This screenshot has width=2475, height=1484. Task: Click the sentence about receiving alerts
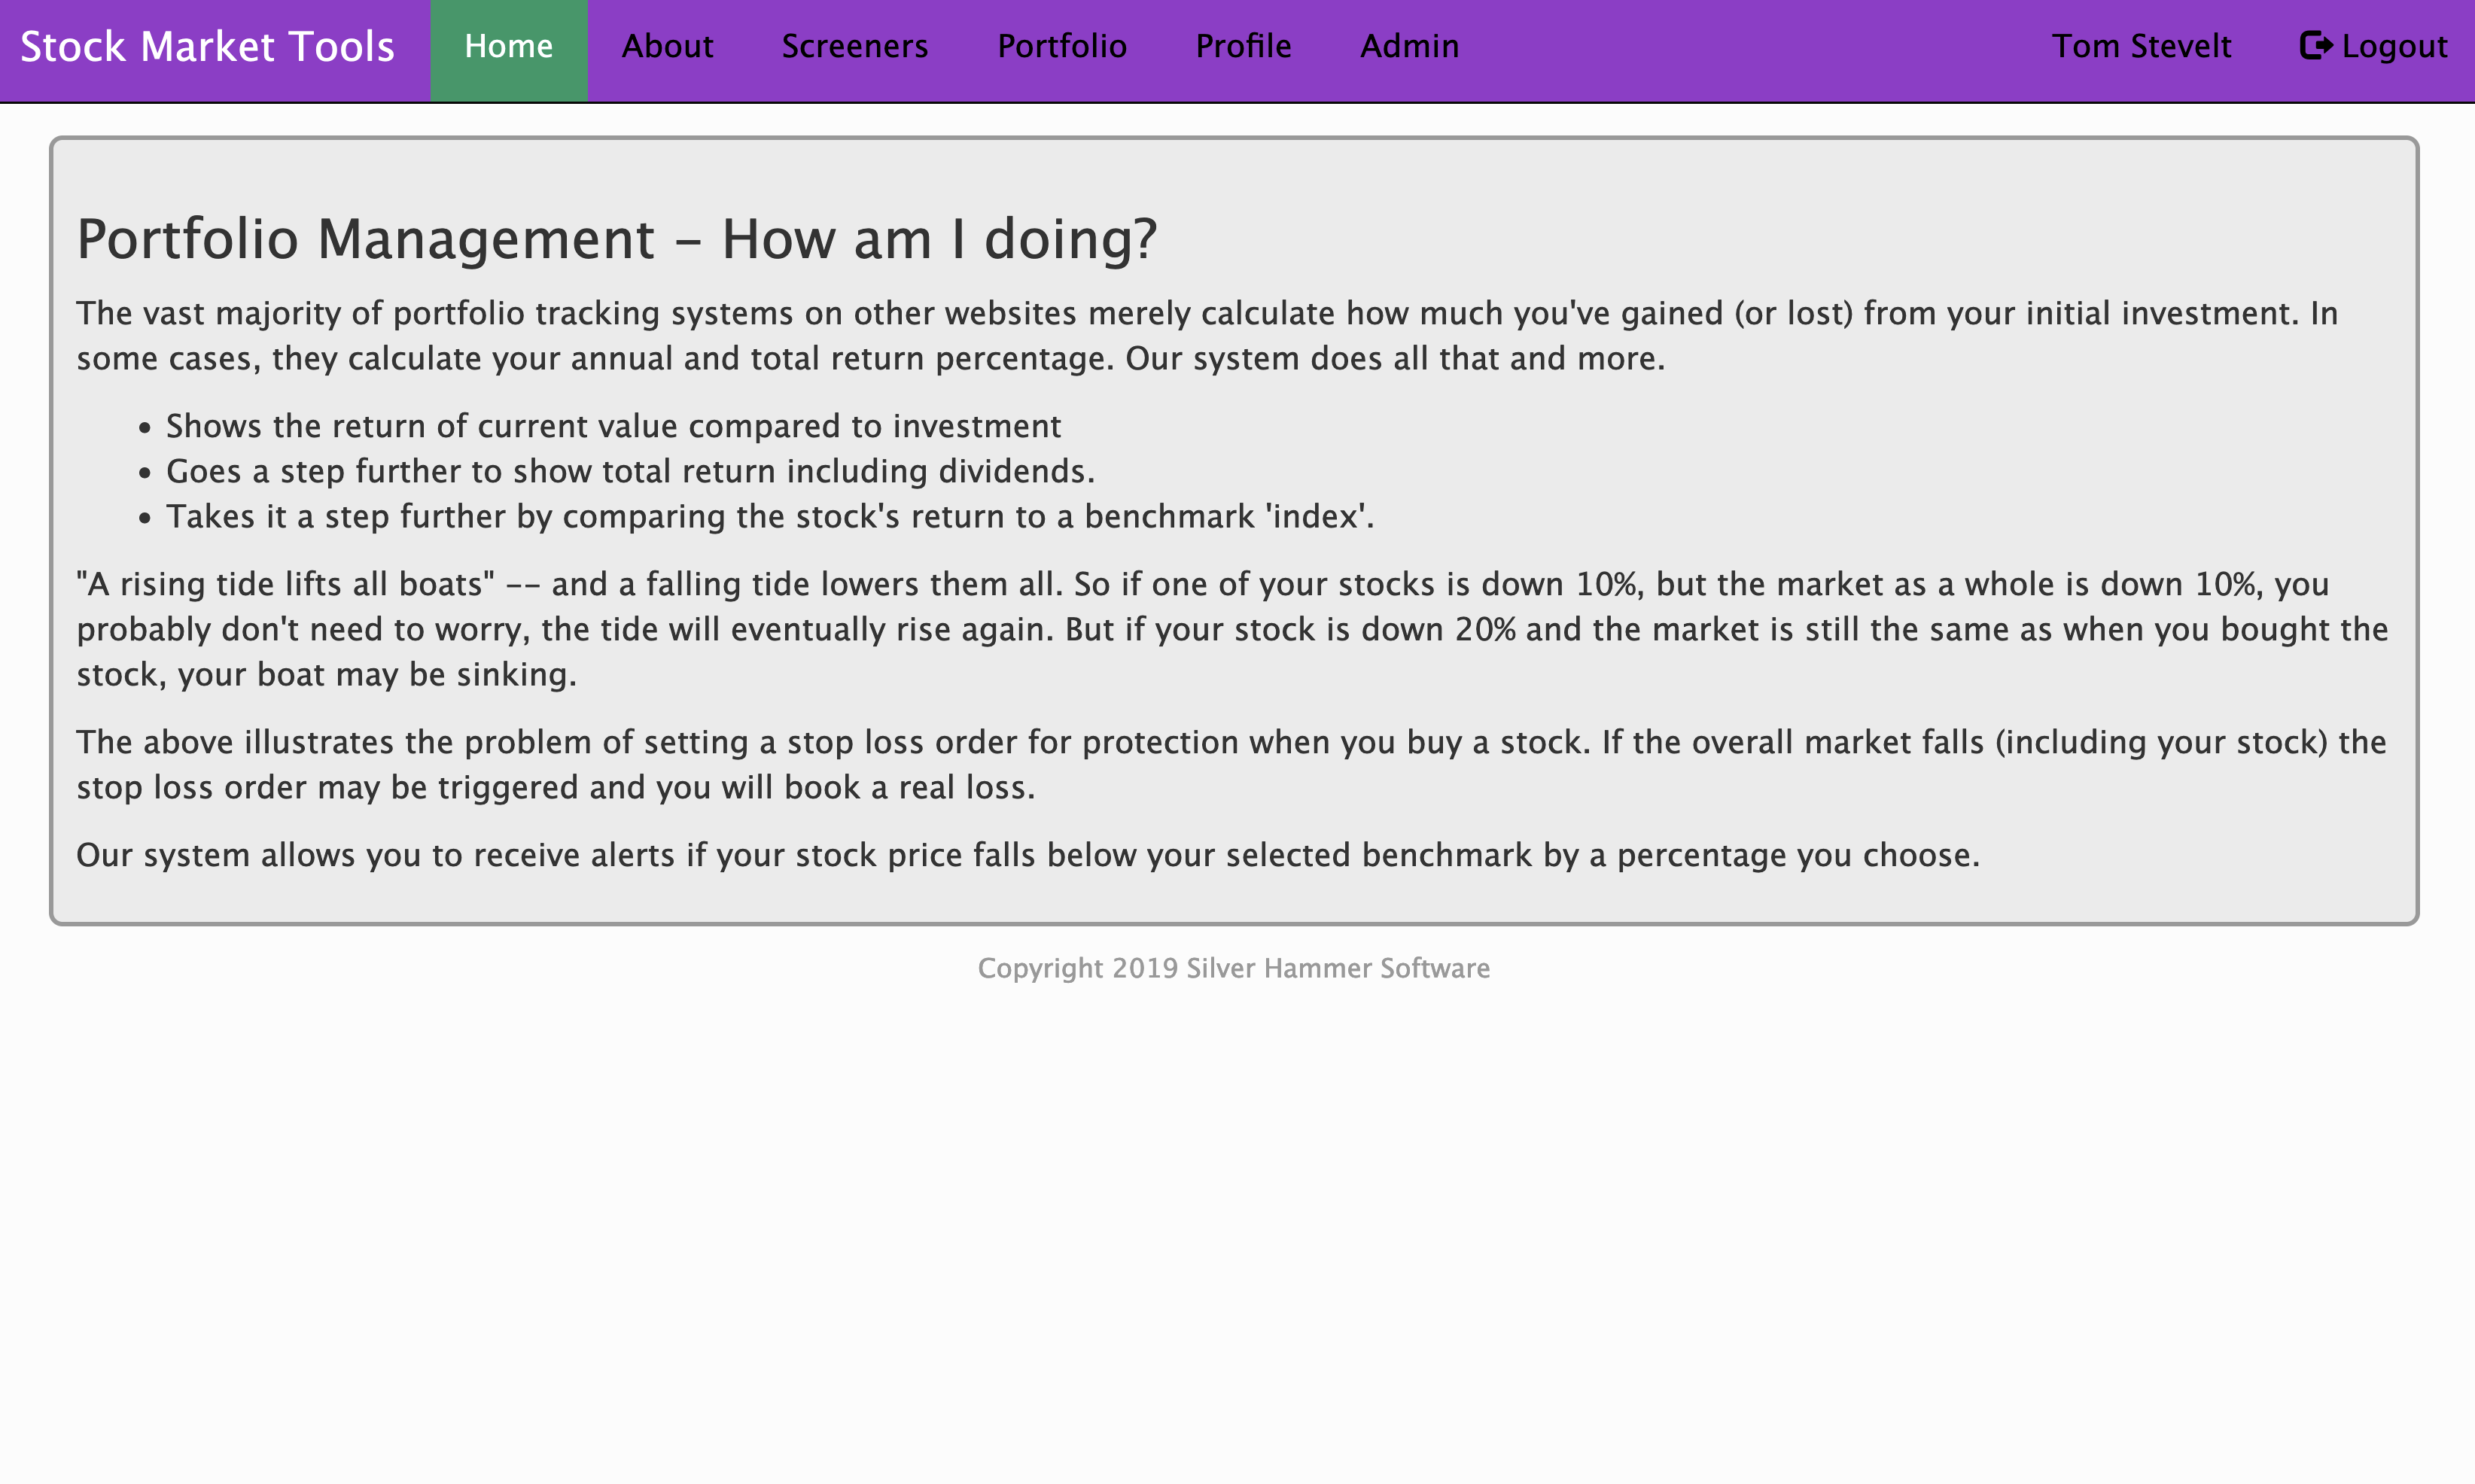(1028, 856)
